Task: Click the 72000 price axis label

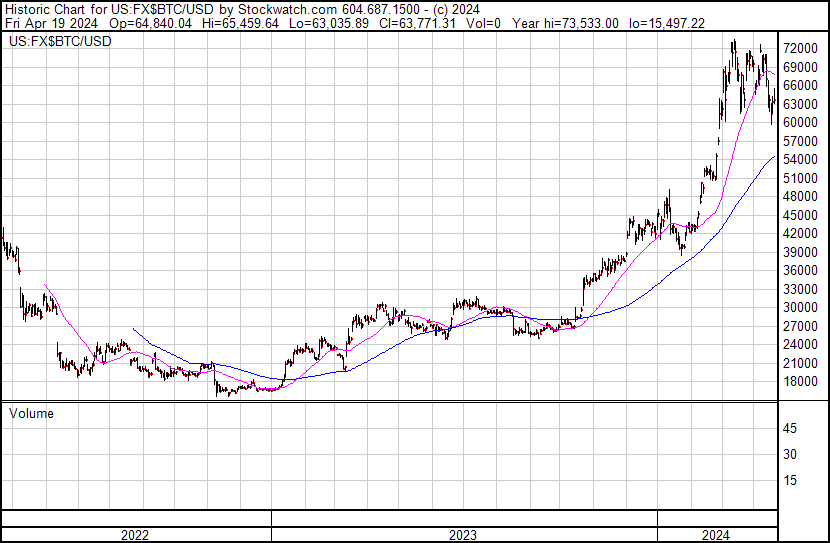Action: [x=801, y=48]
